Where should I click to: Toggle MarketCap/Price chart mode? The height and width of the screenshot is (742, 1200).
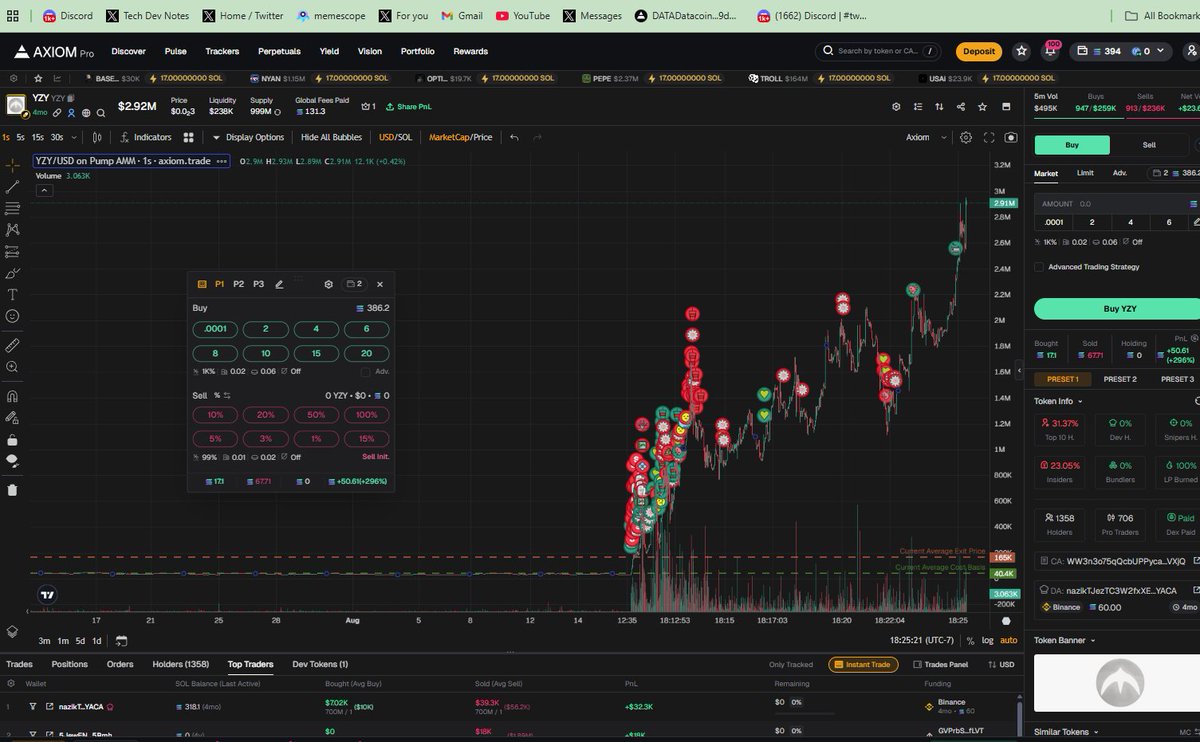(460, 137)
